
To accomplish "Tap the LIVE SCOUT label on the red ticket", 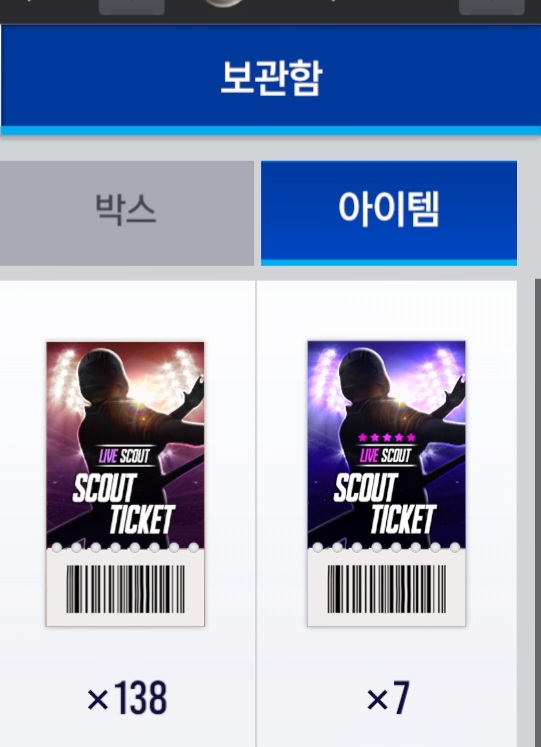I will click(x=125, y=456).
